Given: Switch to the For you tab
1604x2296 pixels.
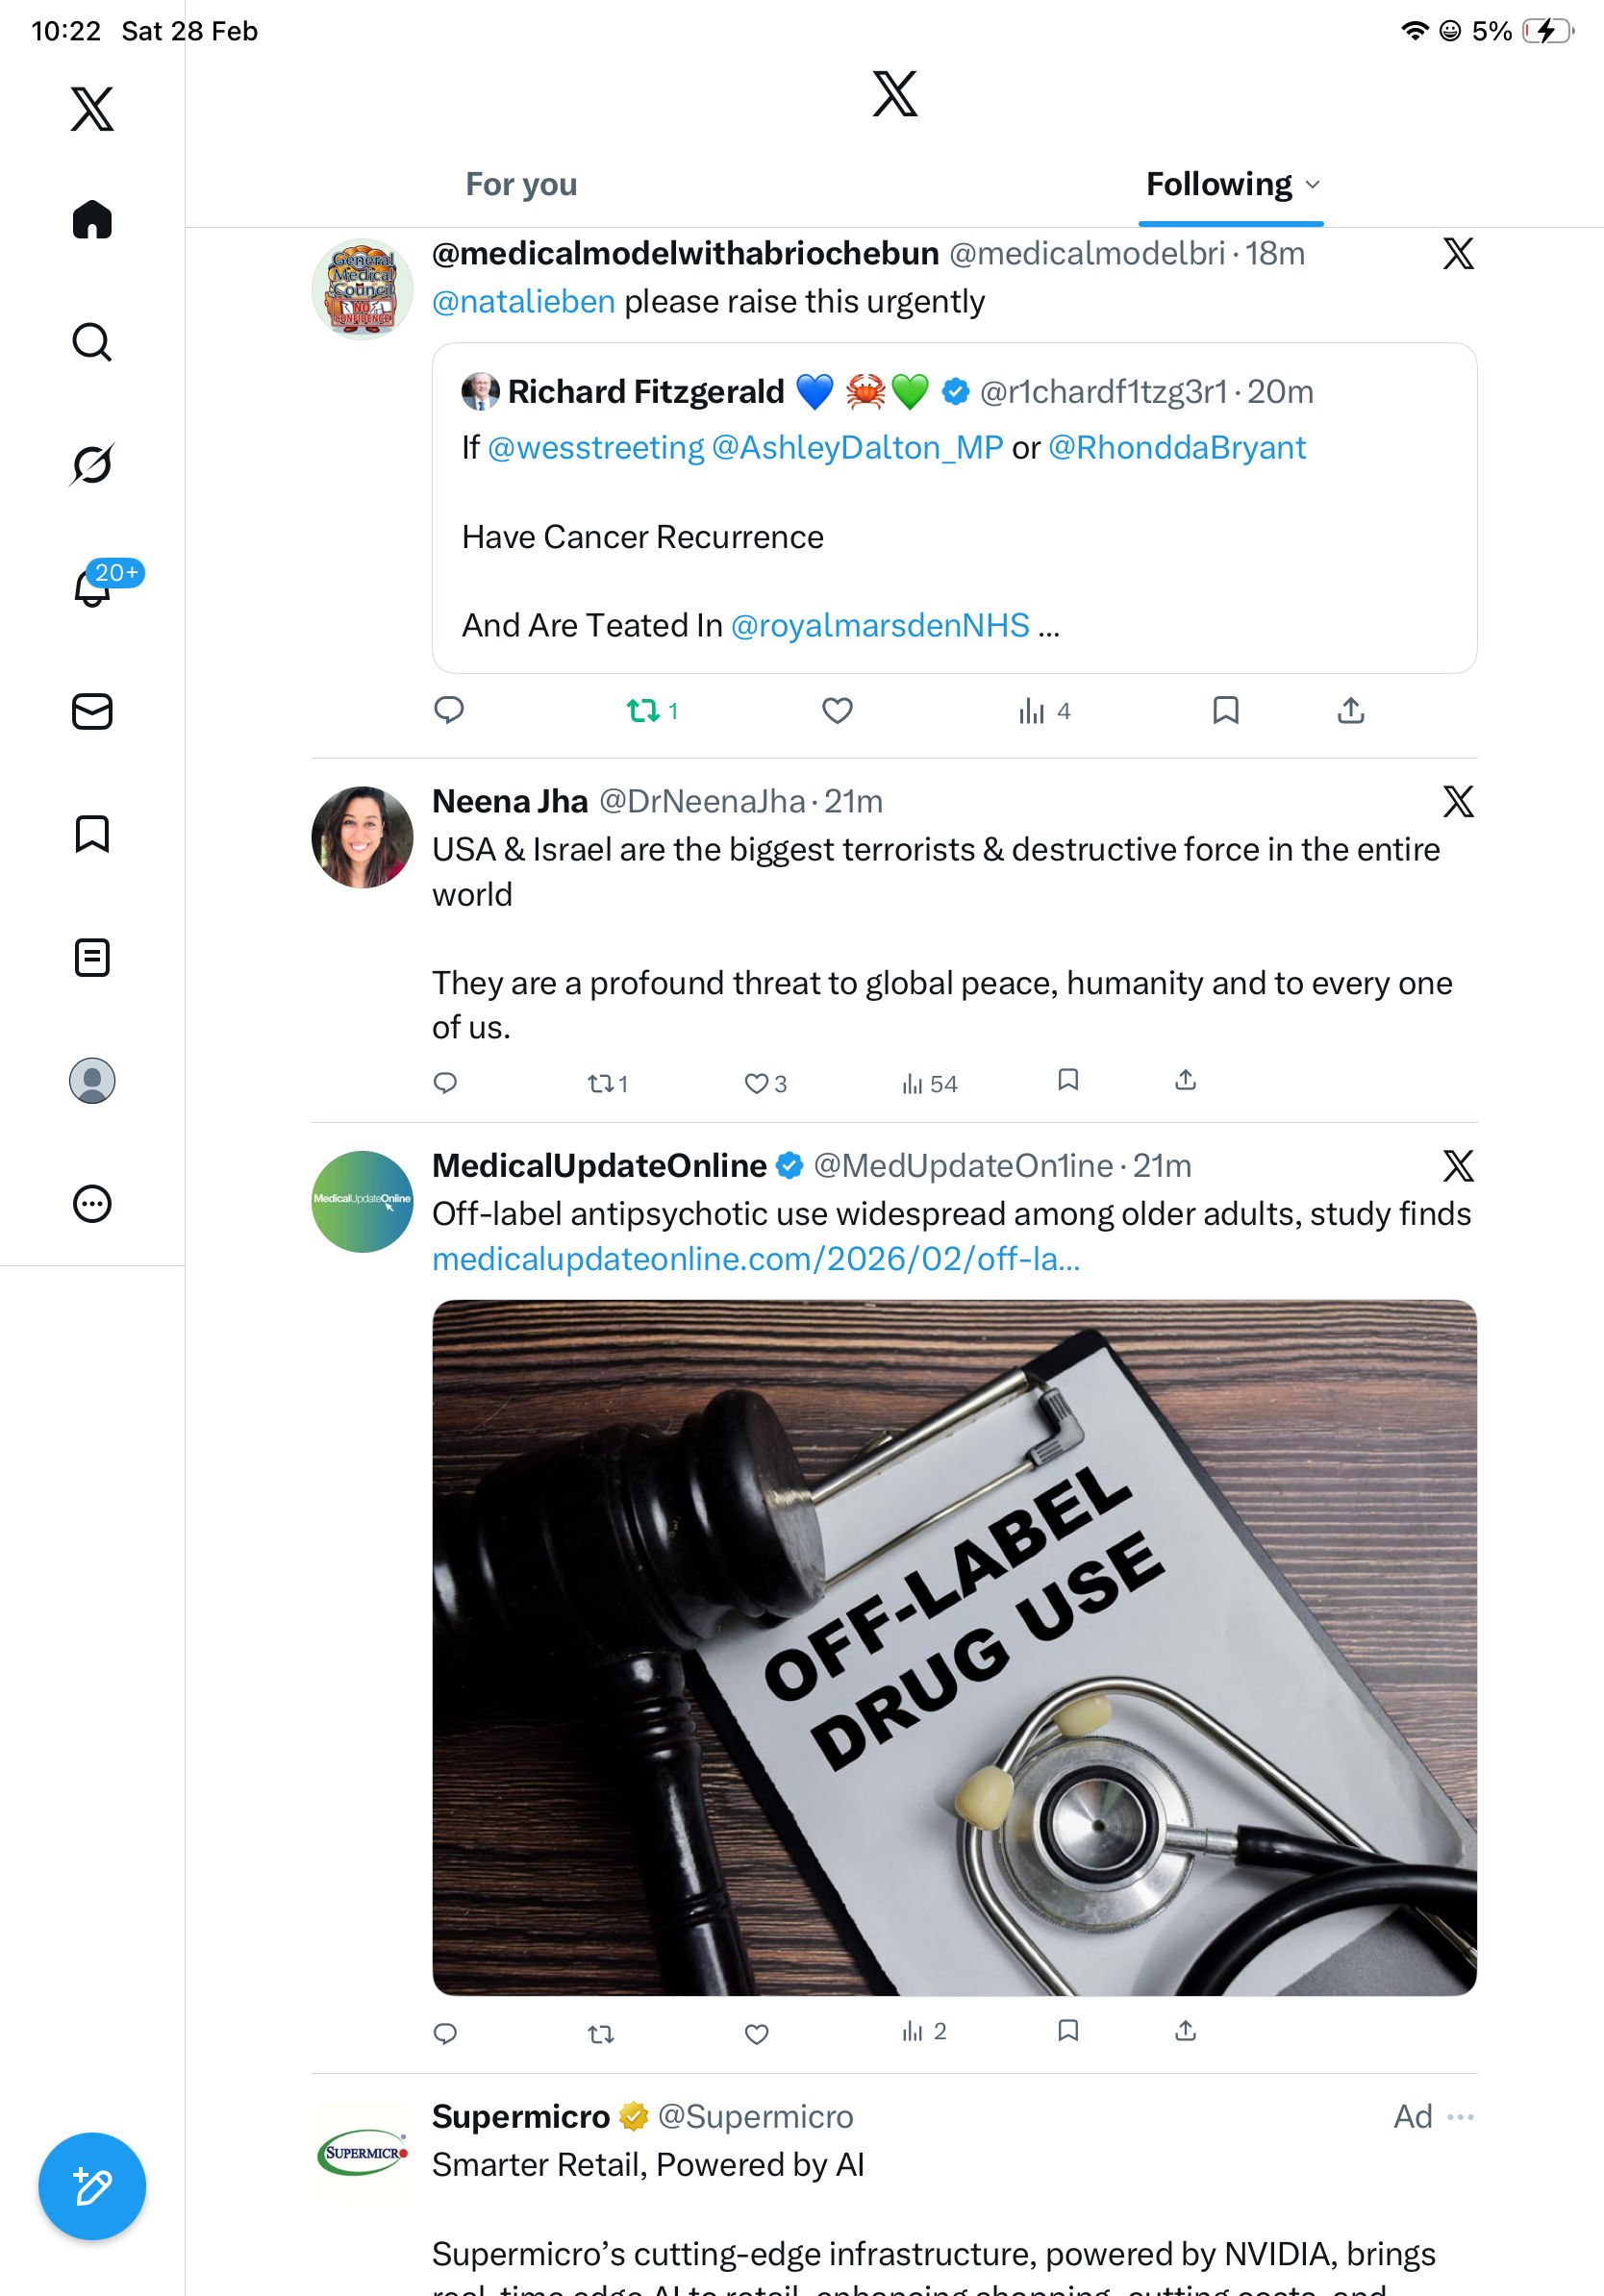Looking at the screenshot, I should click(521, 185).
